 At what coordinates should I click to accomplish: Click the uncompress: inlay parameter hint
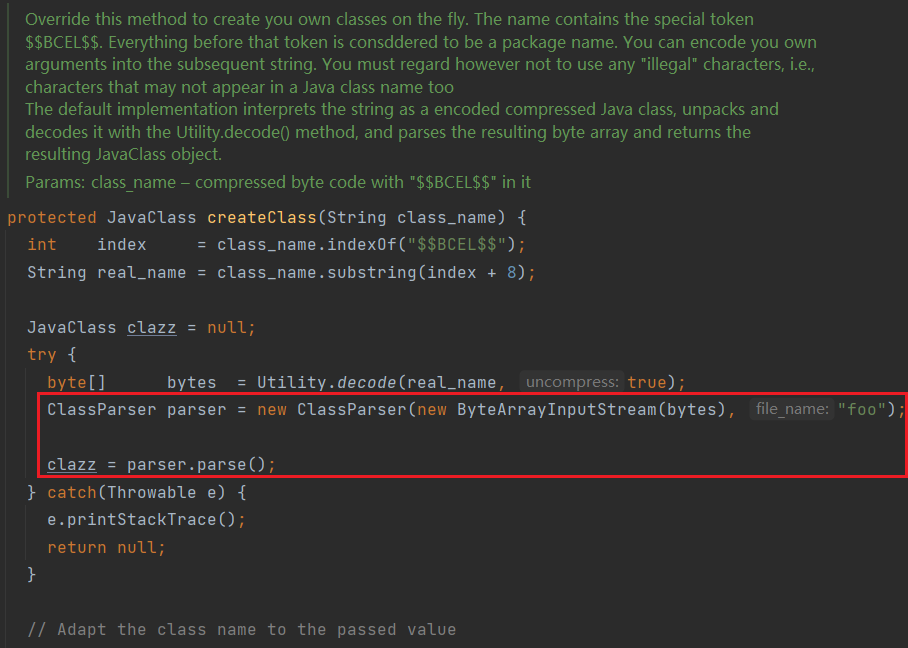[x=572, y=382]
